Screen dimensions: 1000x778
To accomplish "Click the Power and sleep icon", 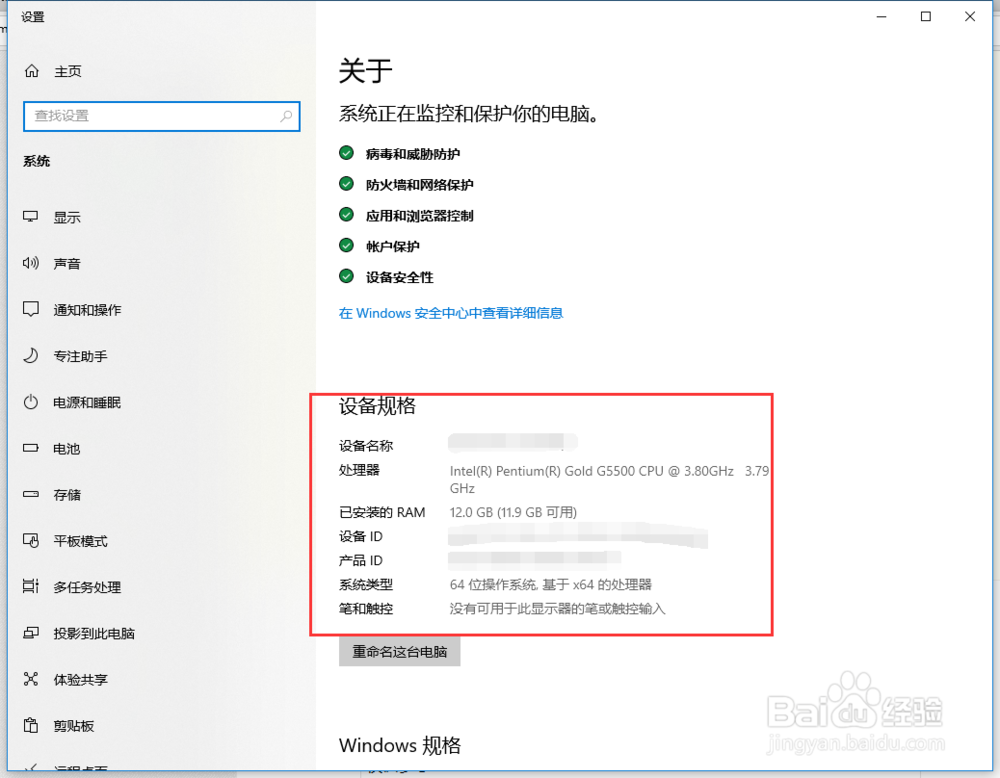I will pos(31,402).
